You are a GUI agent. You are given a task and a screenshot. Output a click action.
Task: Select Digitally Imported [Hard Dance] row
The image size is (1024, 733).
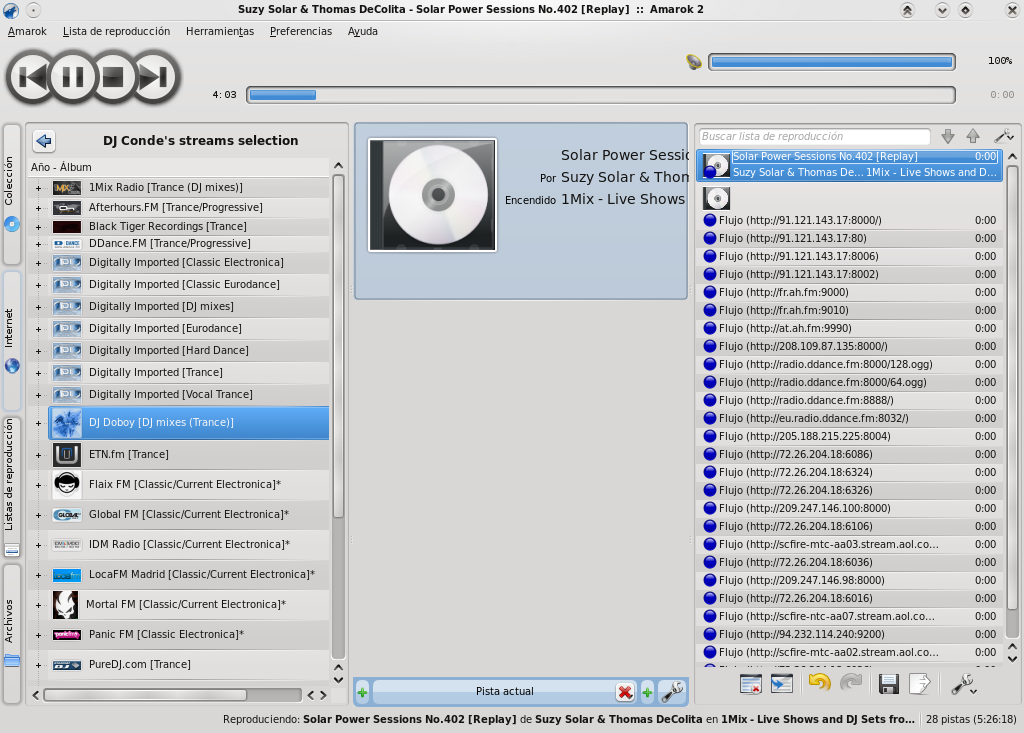tap(188, 351)
